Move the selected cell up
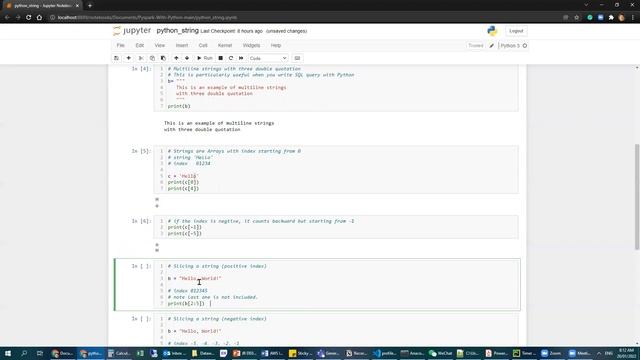The height and width of the screenshot is (360, 640). point(176,58)
